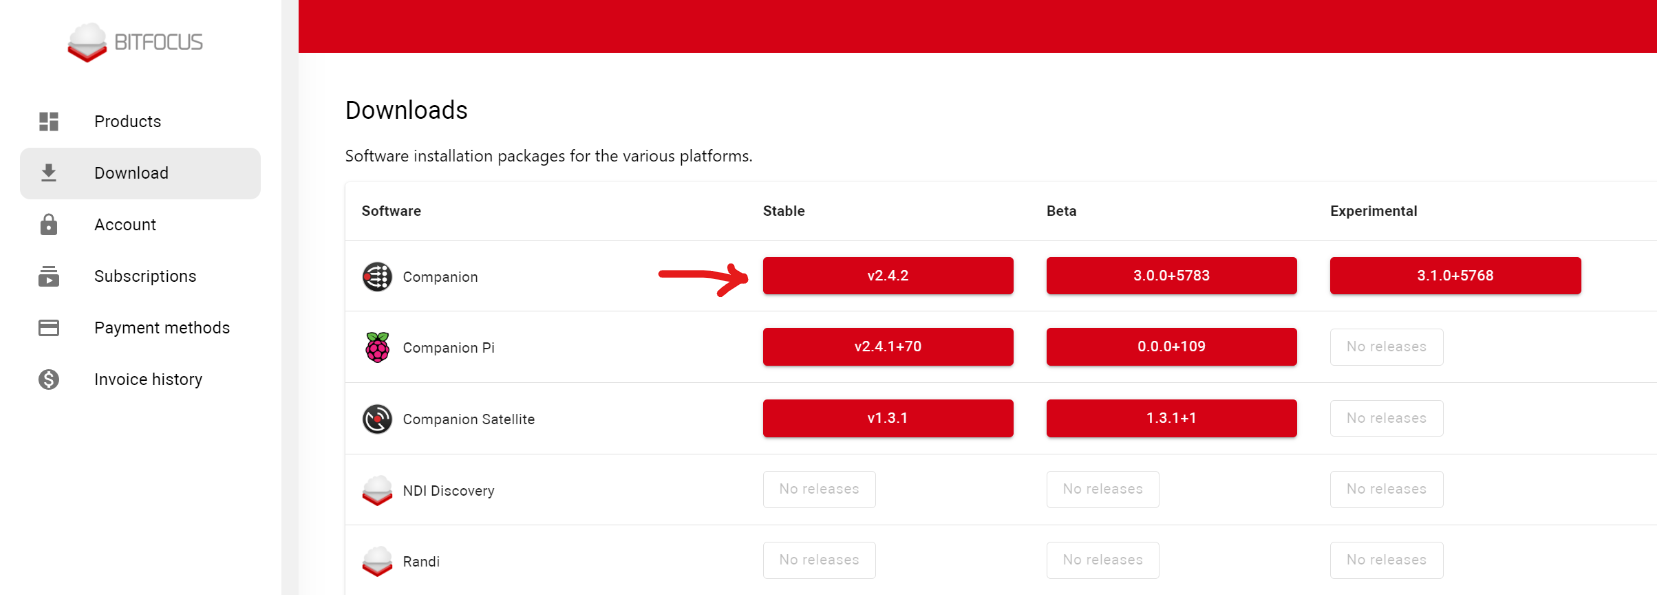Click the Companion Pi raspberry icon
The image size is (1657, 595).
coord(377,347)
